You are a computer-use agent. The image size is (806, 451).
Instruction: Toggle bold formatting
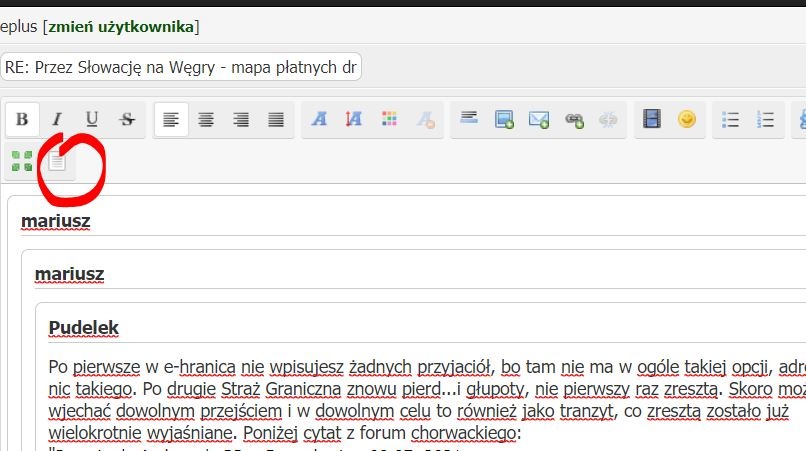pyautogui.click(x=22, y=119)
